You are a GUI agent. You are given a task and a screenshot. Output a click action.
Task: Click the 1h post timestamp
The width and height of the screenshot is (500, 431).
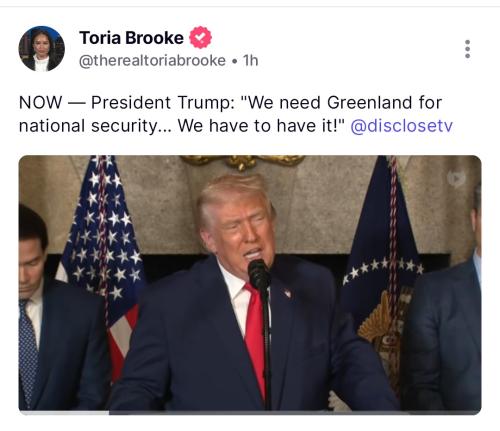click(250, 61)
